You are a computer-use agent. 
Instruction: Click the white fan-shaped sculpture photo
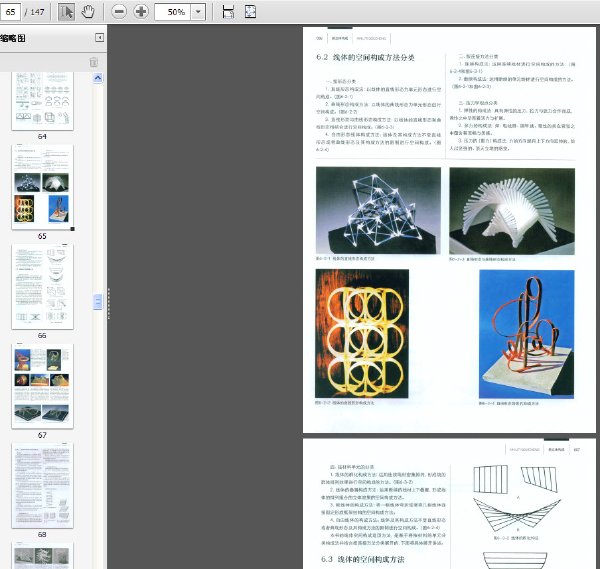512,211
